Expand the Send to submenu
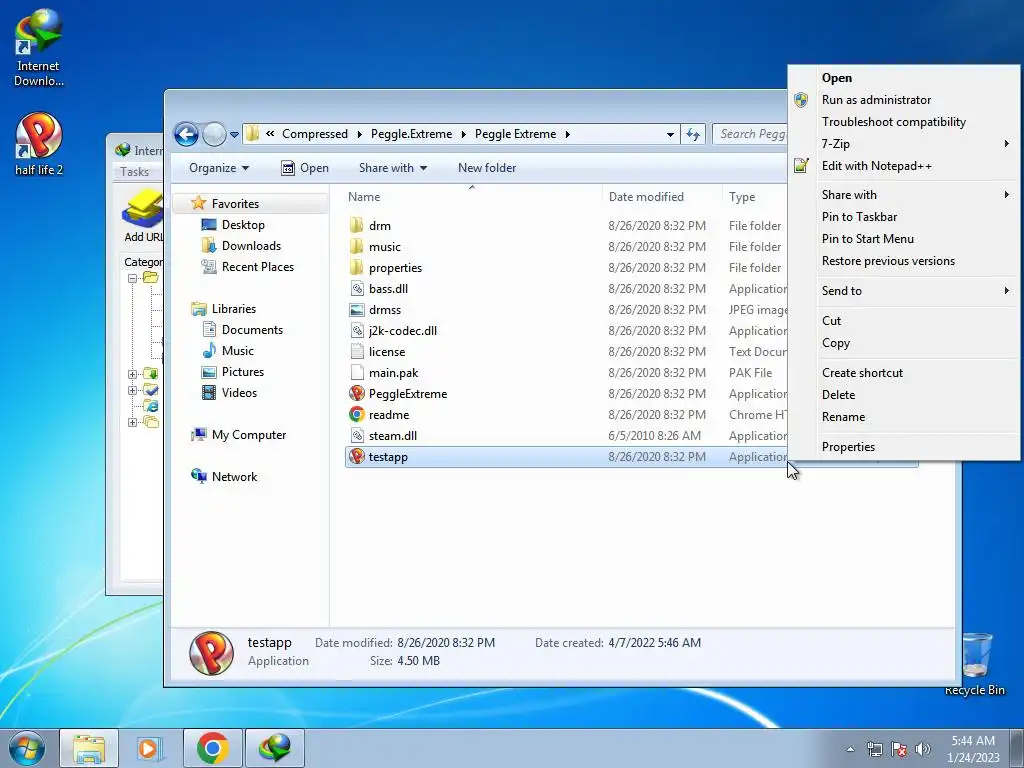The image size is (1024, 768). [x=904, y=291]
